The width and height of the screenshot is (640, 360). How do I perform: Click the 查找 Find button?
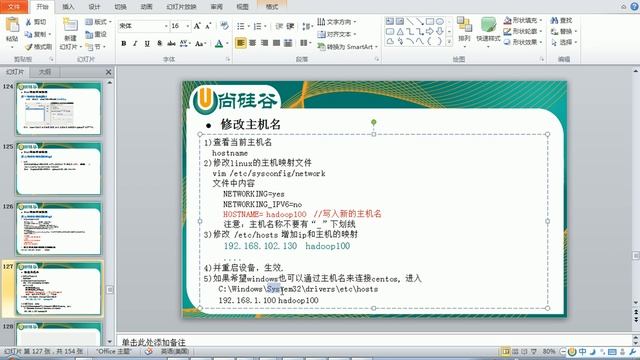click(x=562, y=20)
